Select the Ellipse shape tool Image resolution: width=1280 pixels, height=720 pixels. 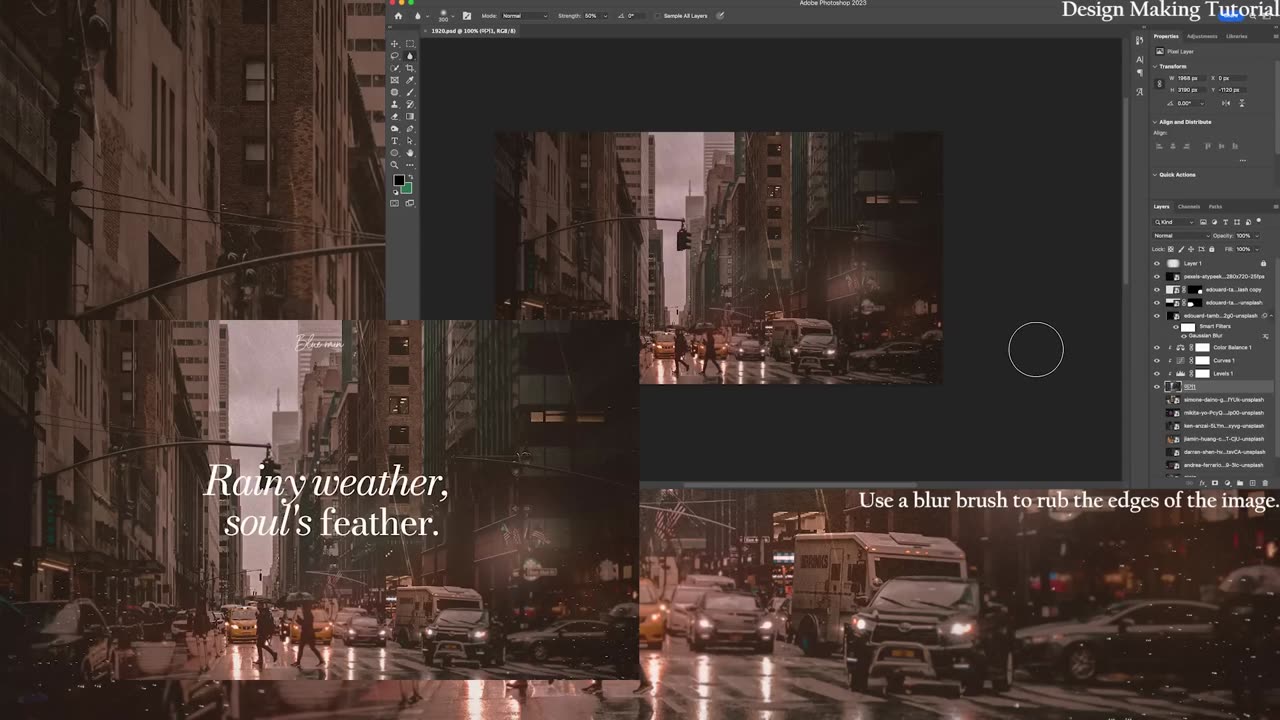395,153
